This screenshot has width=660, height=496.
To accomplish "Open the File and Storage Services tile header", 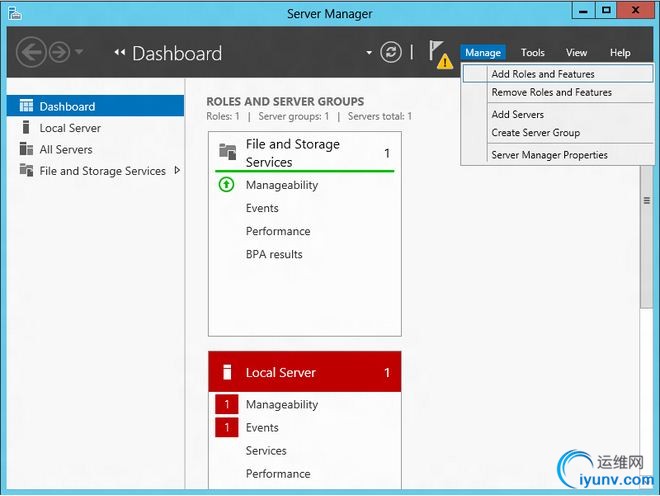I will (305, 153).
